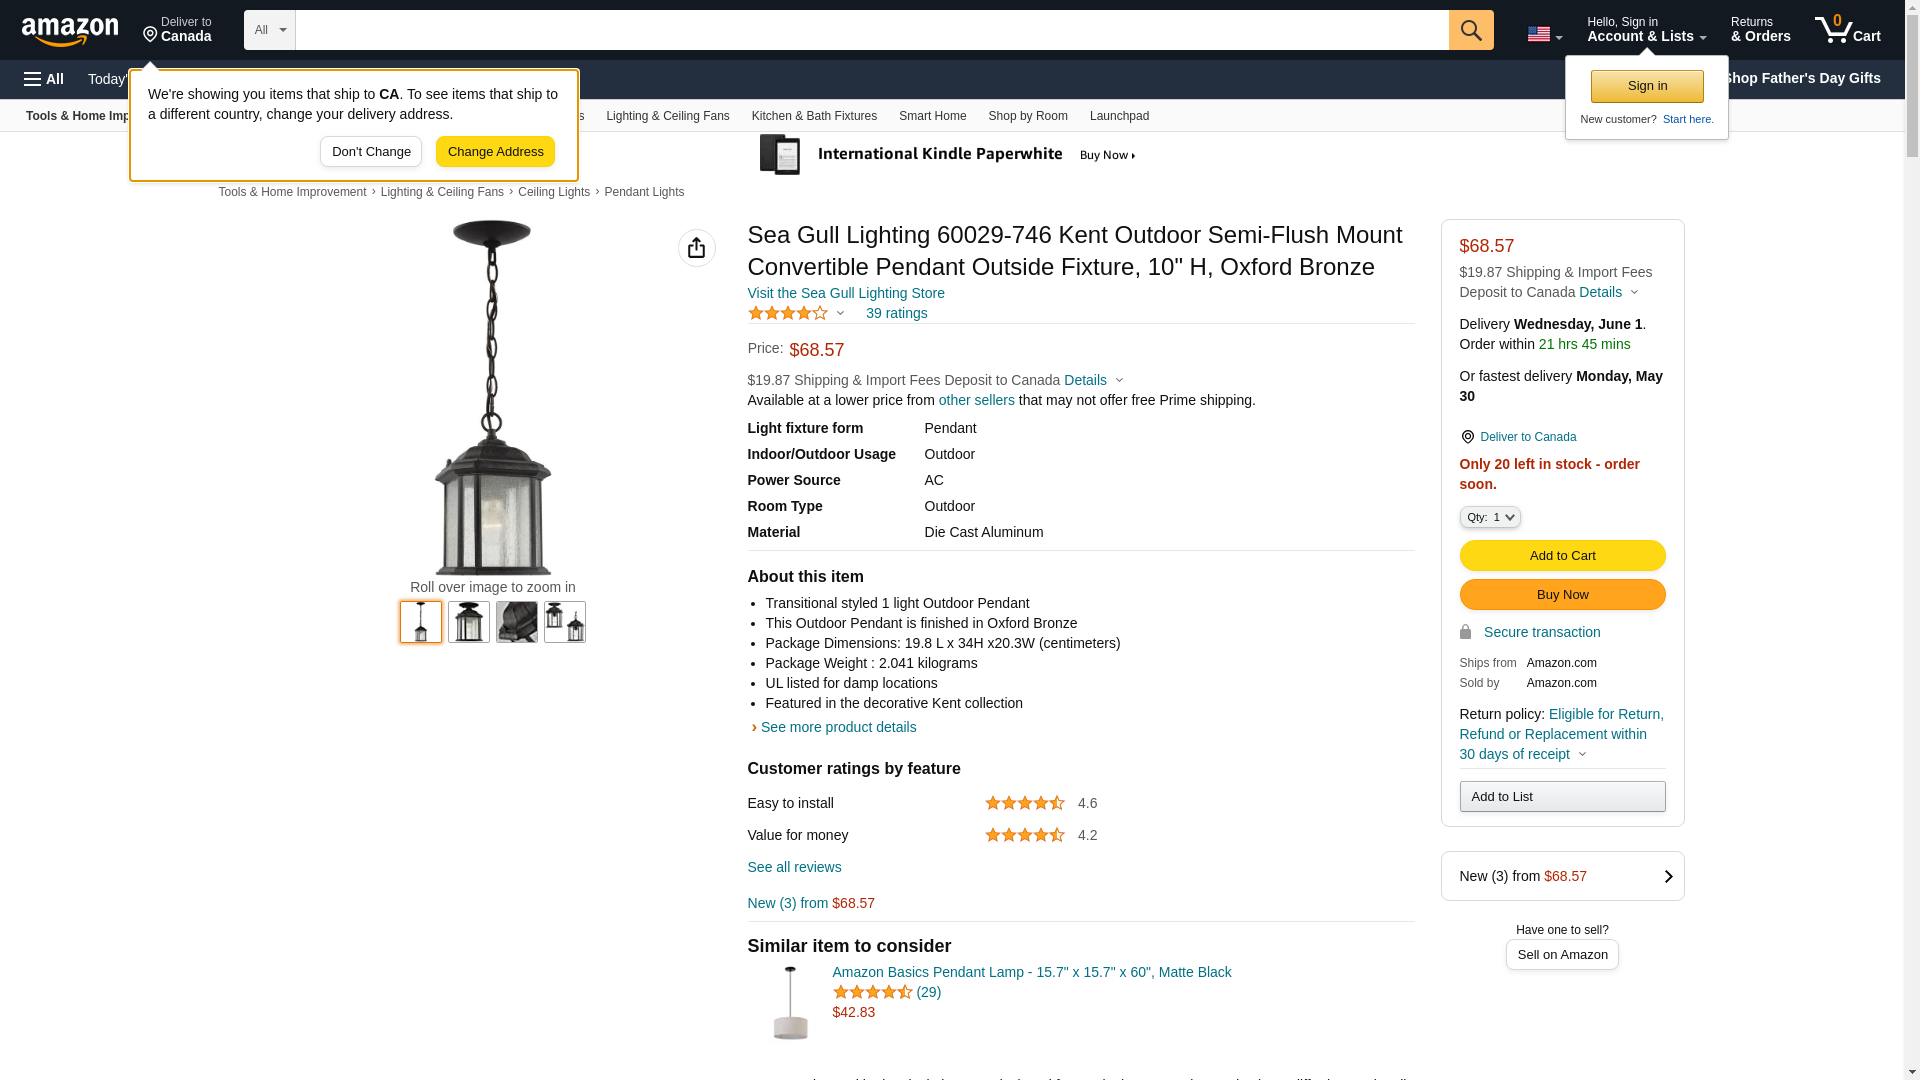The image size is (1920, 1080).
Task: Visit the Sea Gull Lighting Store link
Action: (845, 293)
